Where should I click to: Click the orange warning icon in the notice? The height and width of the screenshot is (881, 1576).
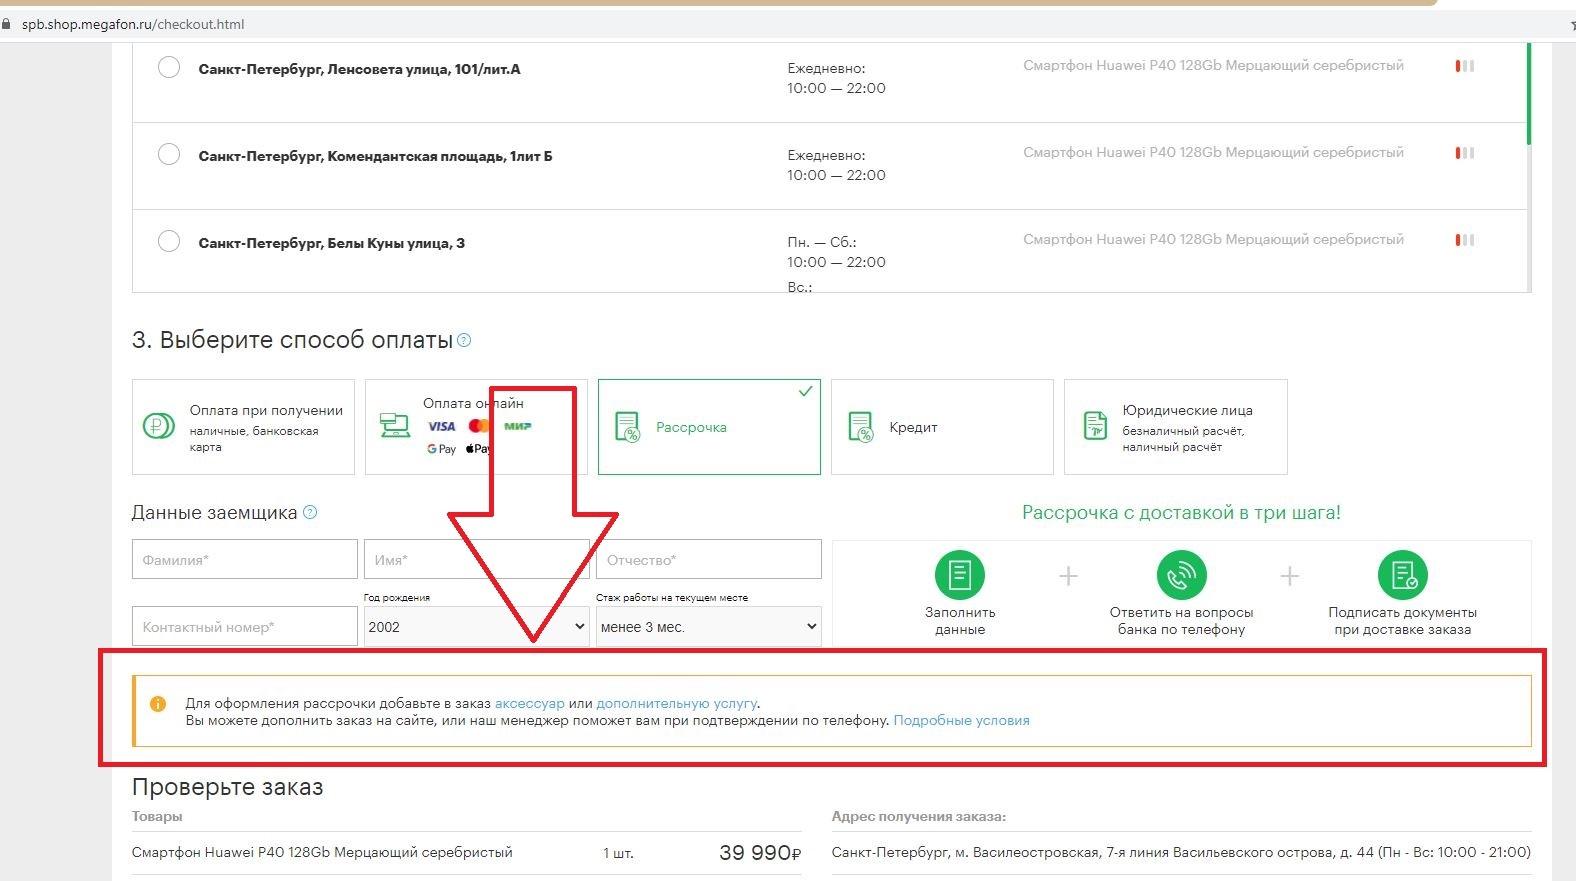[158, 704]
